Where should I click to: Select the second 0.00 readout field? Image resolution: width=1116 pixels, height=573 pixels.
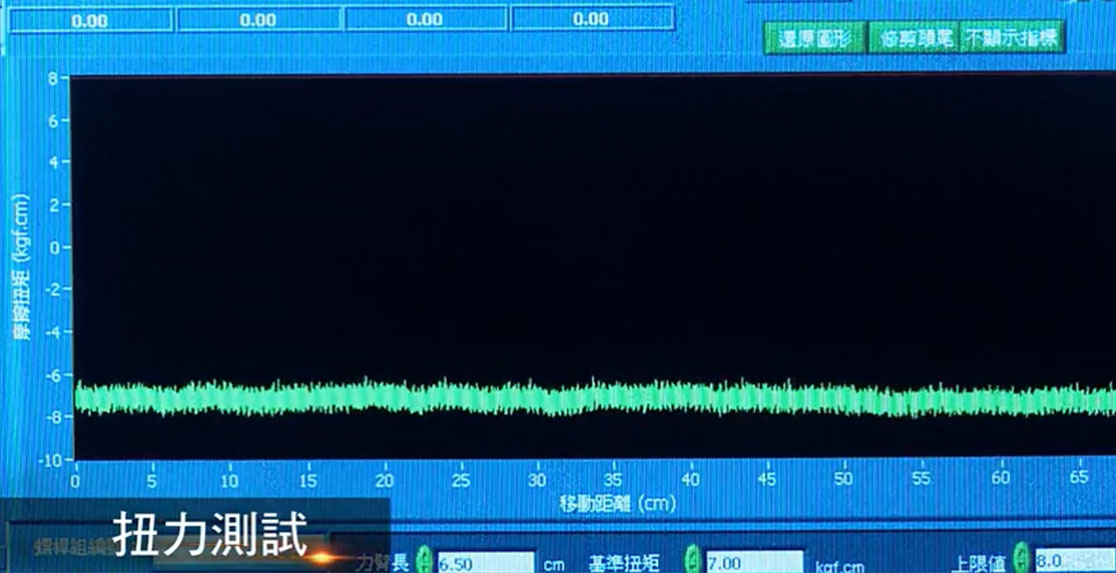coord(258,19)
